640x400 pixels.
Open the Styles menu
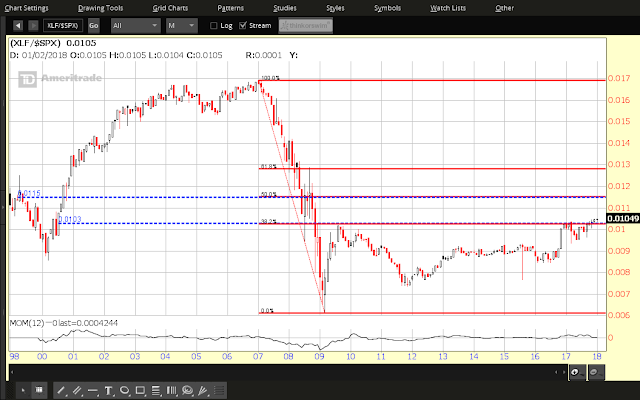(x=335, y=8)
